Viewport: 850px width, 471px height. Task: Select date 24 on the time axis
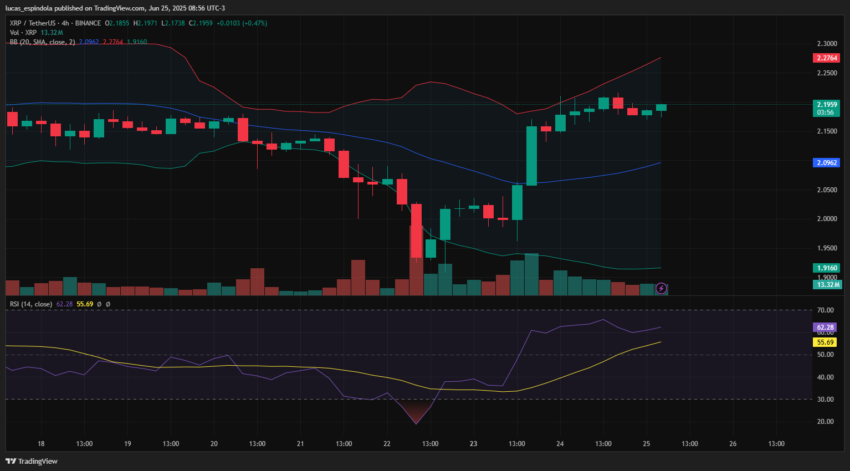click(559, 443)
